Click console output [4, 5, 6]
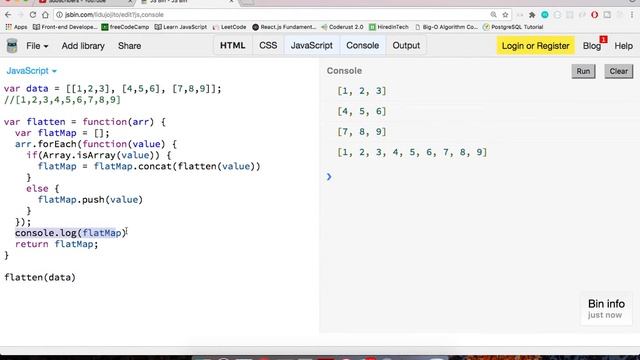Viewport: 640px width, 360px height. (362, 111)
